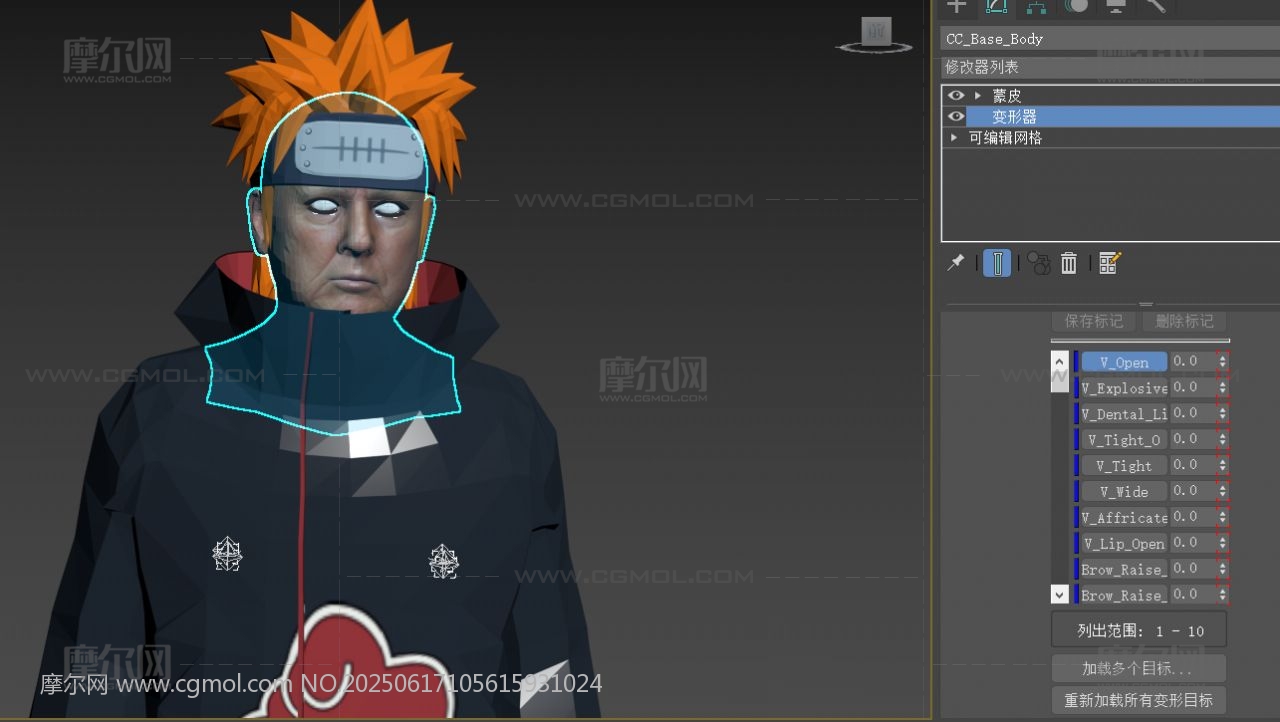
Task: Click blue color indicator beside V_Tight
Action: (1076, 466)
